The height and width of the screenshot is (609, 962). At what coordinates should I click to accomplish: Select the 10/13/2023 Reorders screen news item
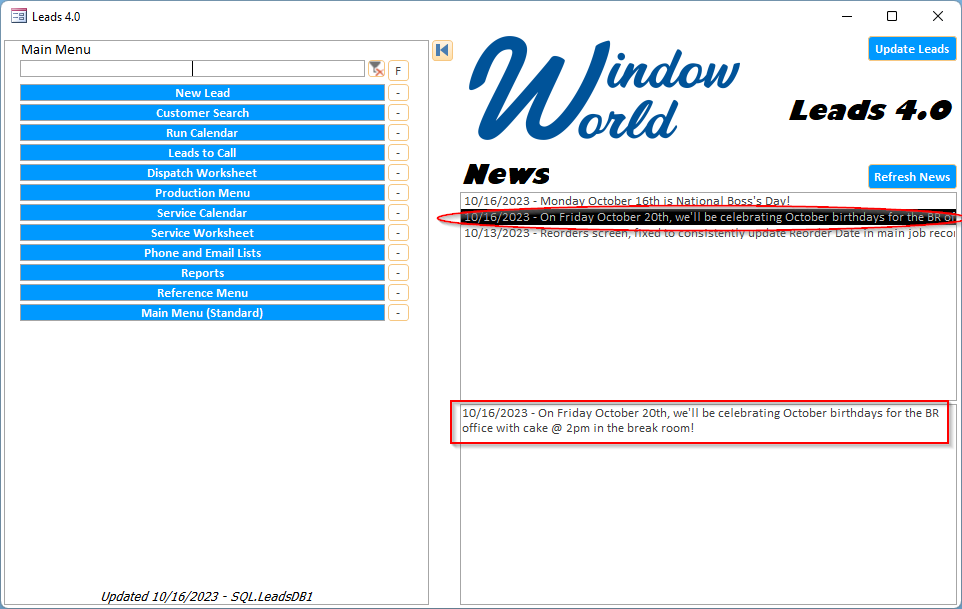click(x=708, y=233)
